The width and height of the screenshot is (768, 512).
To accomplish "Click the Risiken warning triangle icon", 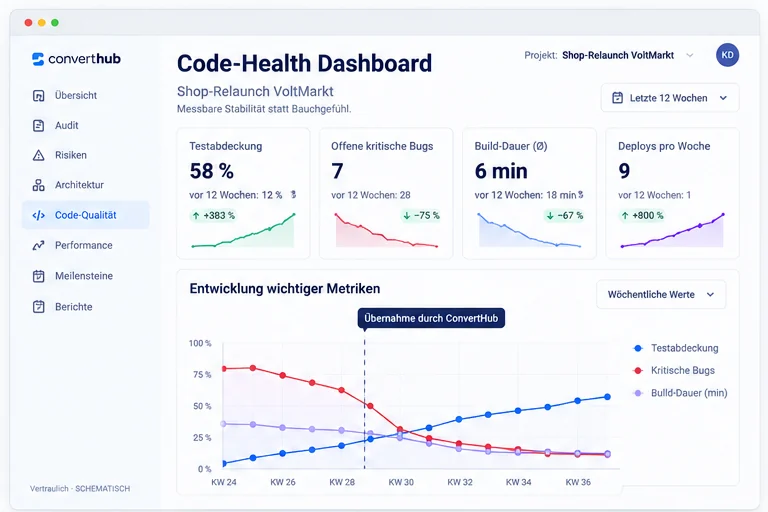I will coord(38,155).
